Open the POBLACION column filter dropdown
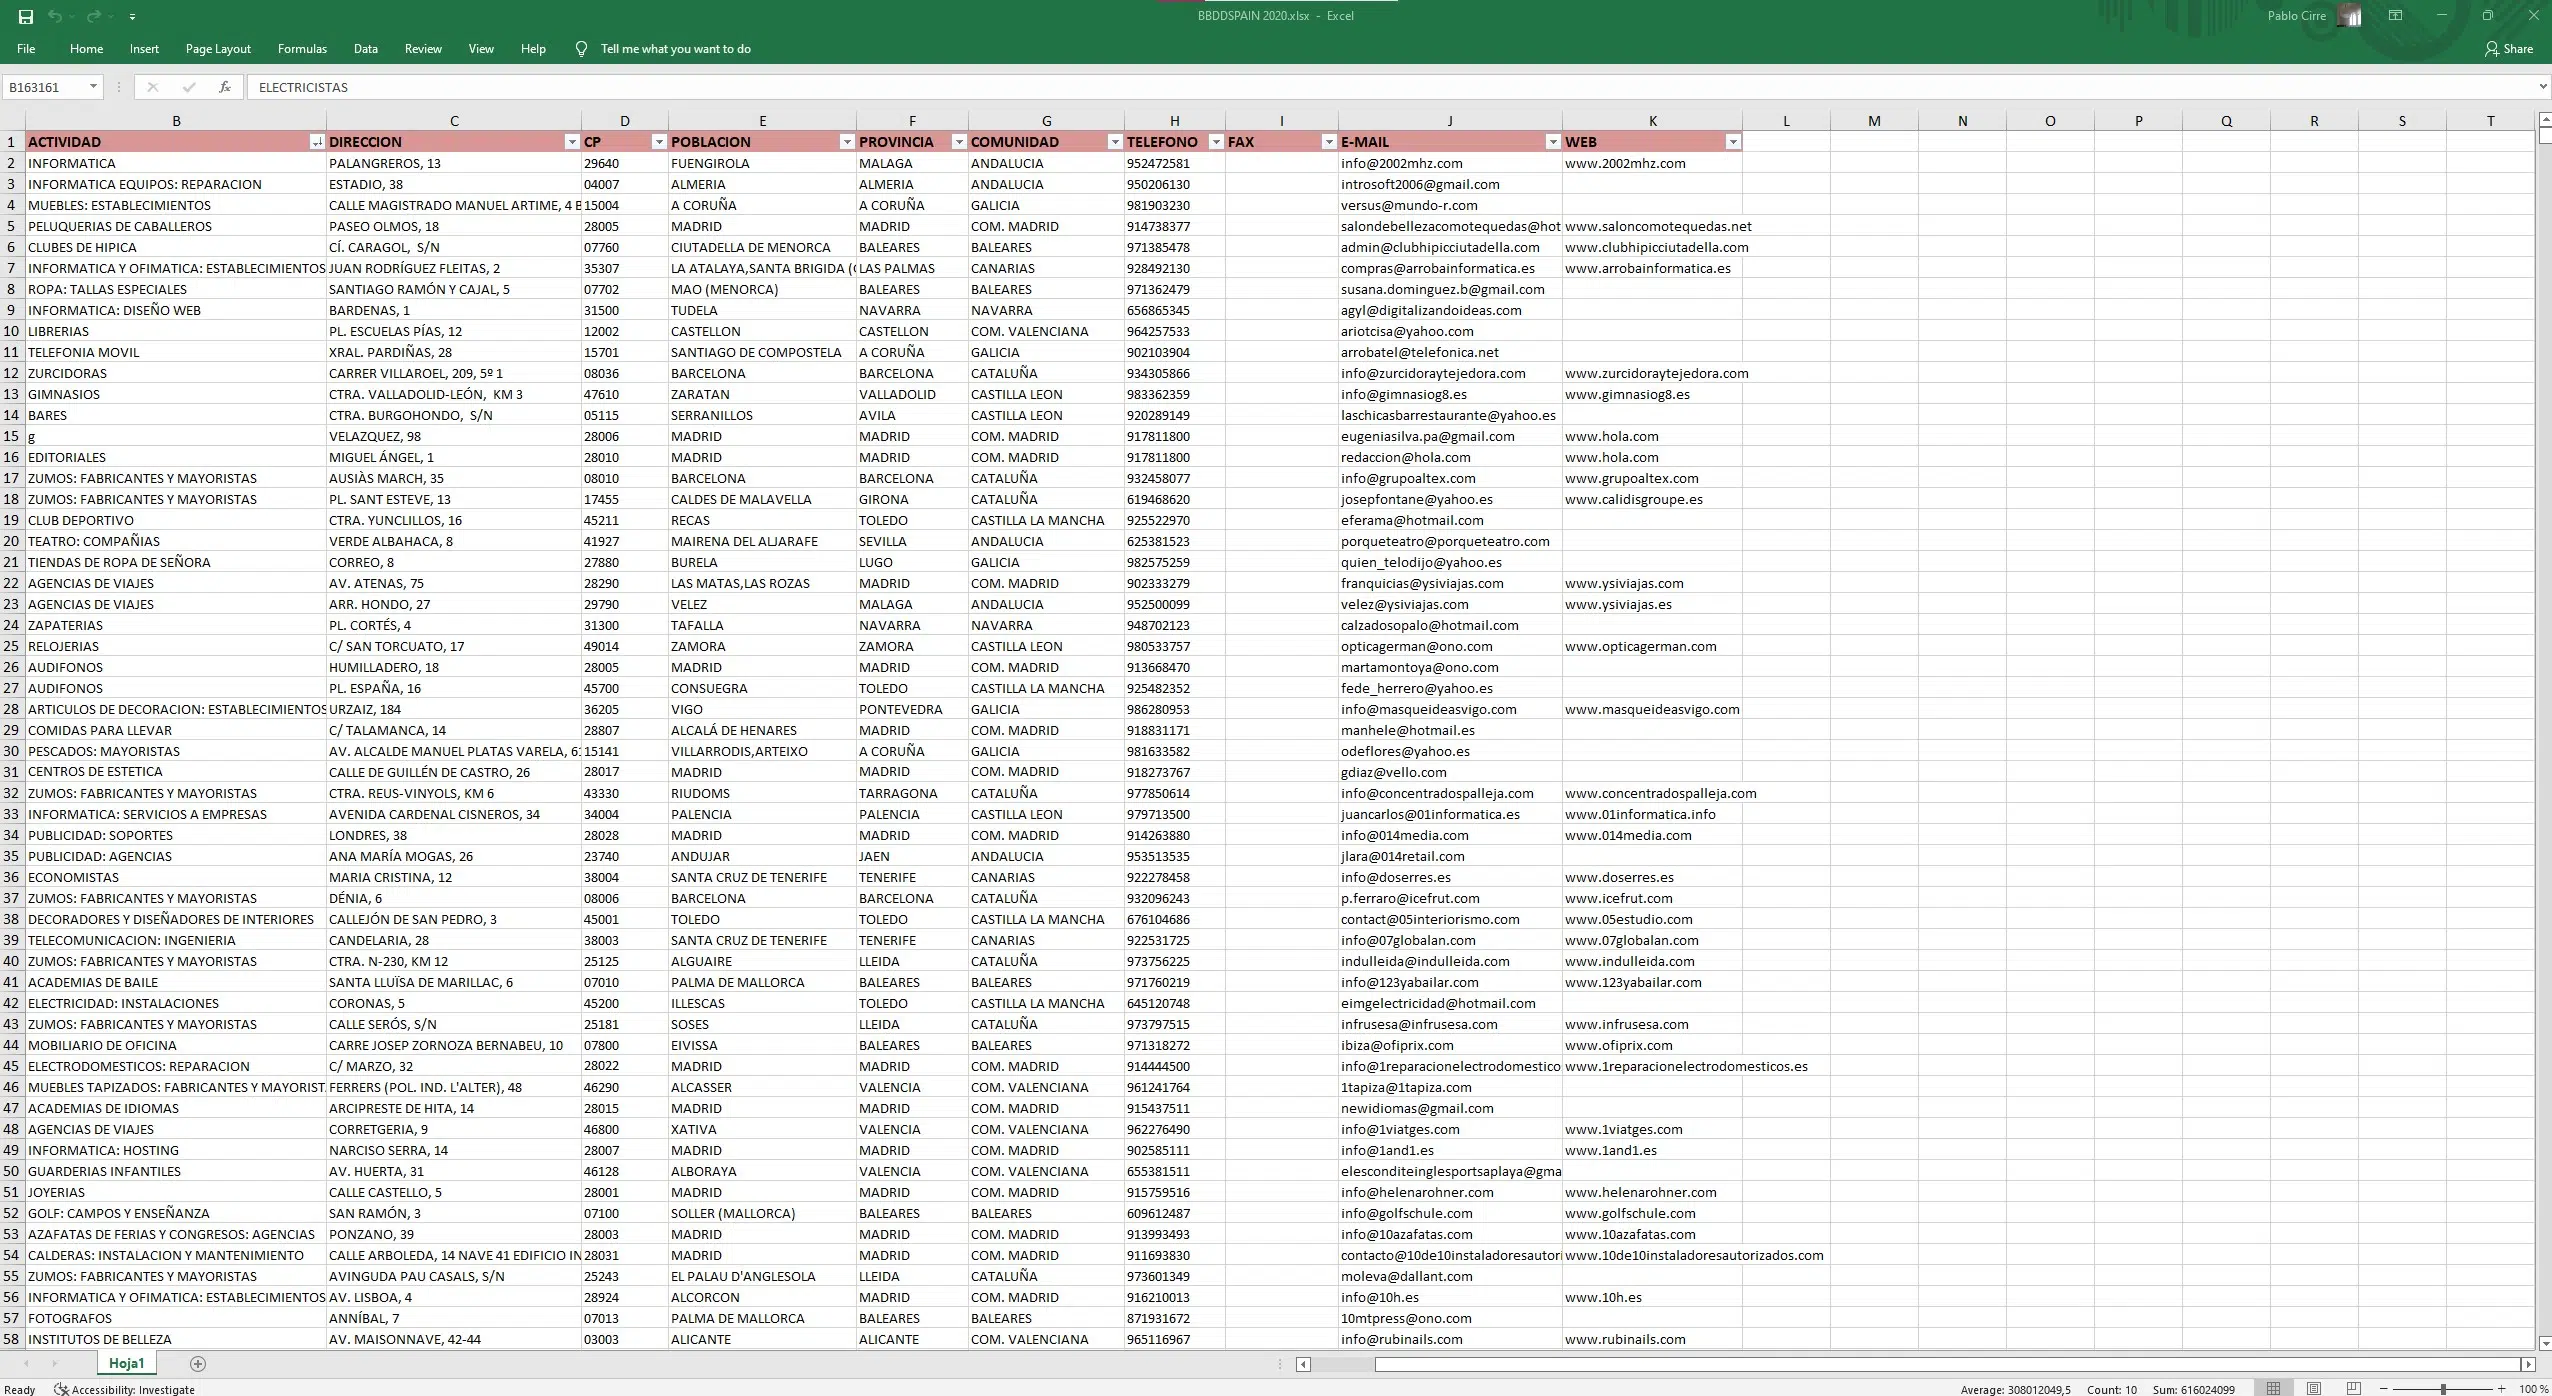This screenshot has height=1396, width=2552. [x=847, y=142]
